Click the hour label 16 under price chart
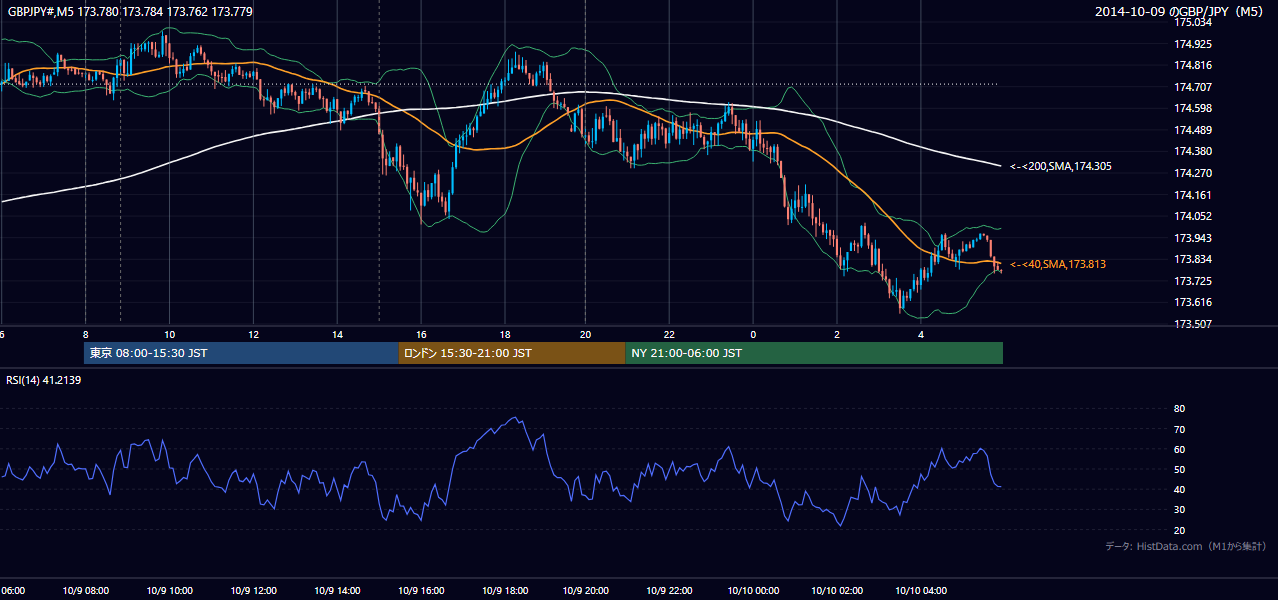 tap(422, 334)
